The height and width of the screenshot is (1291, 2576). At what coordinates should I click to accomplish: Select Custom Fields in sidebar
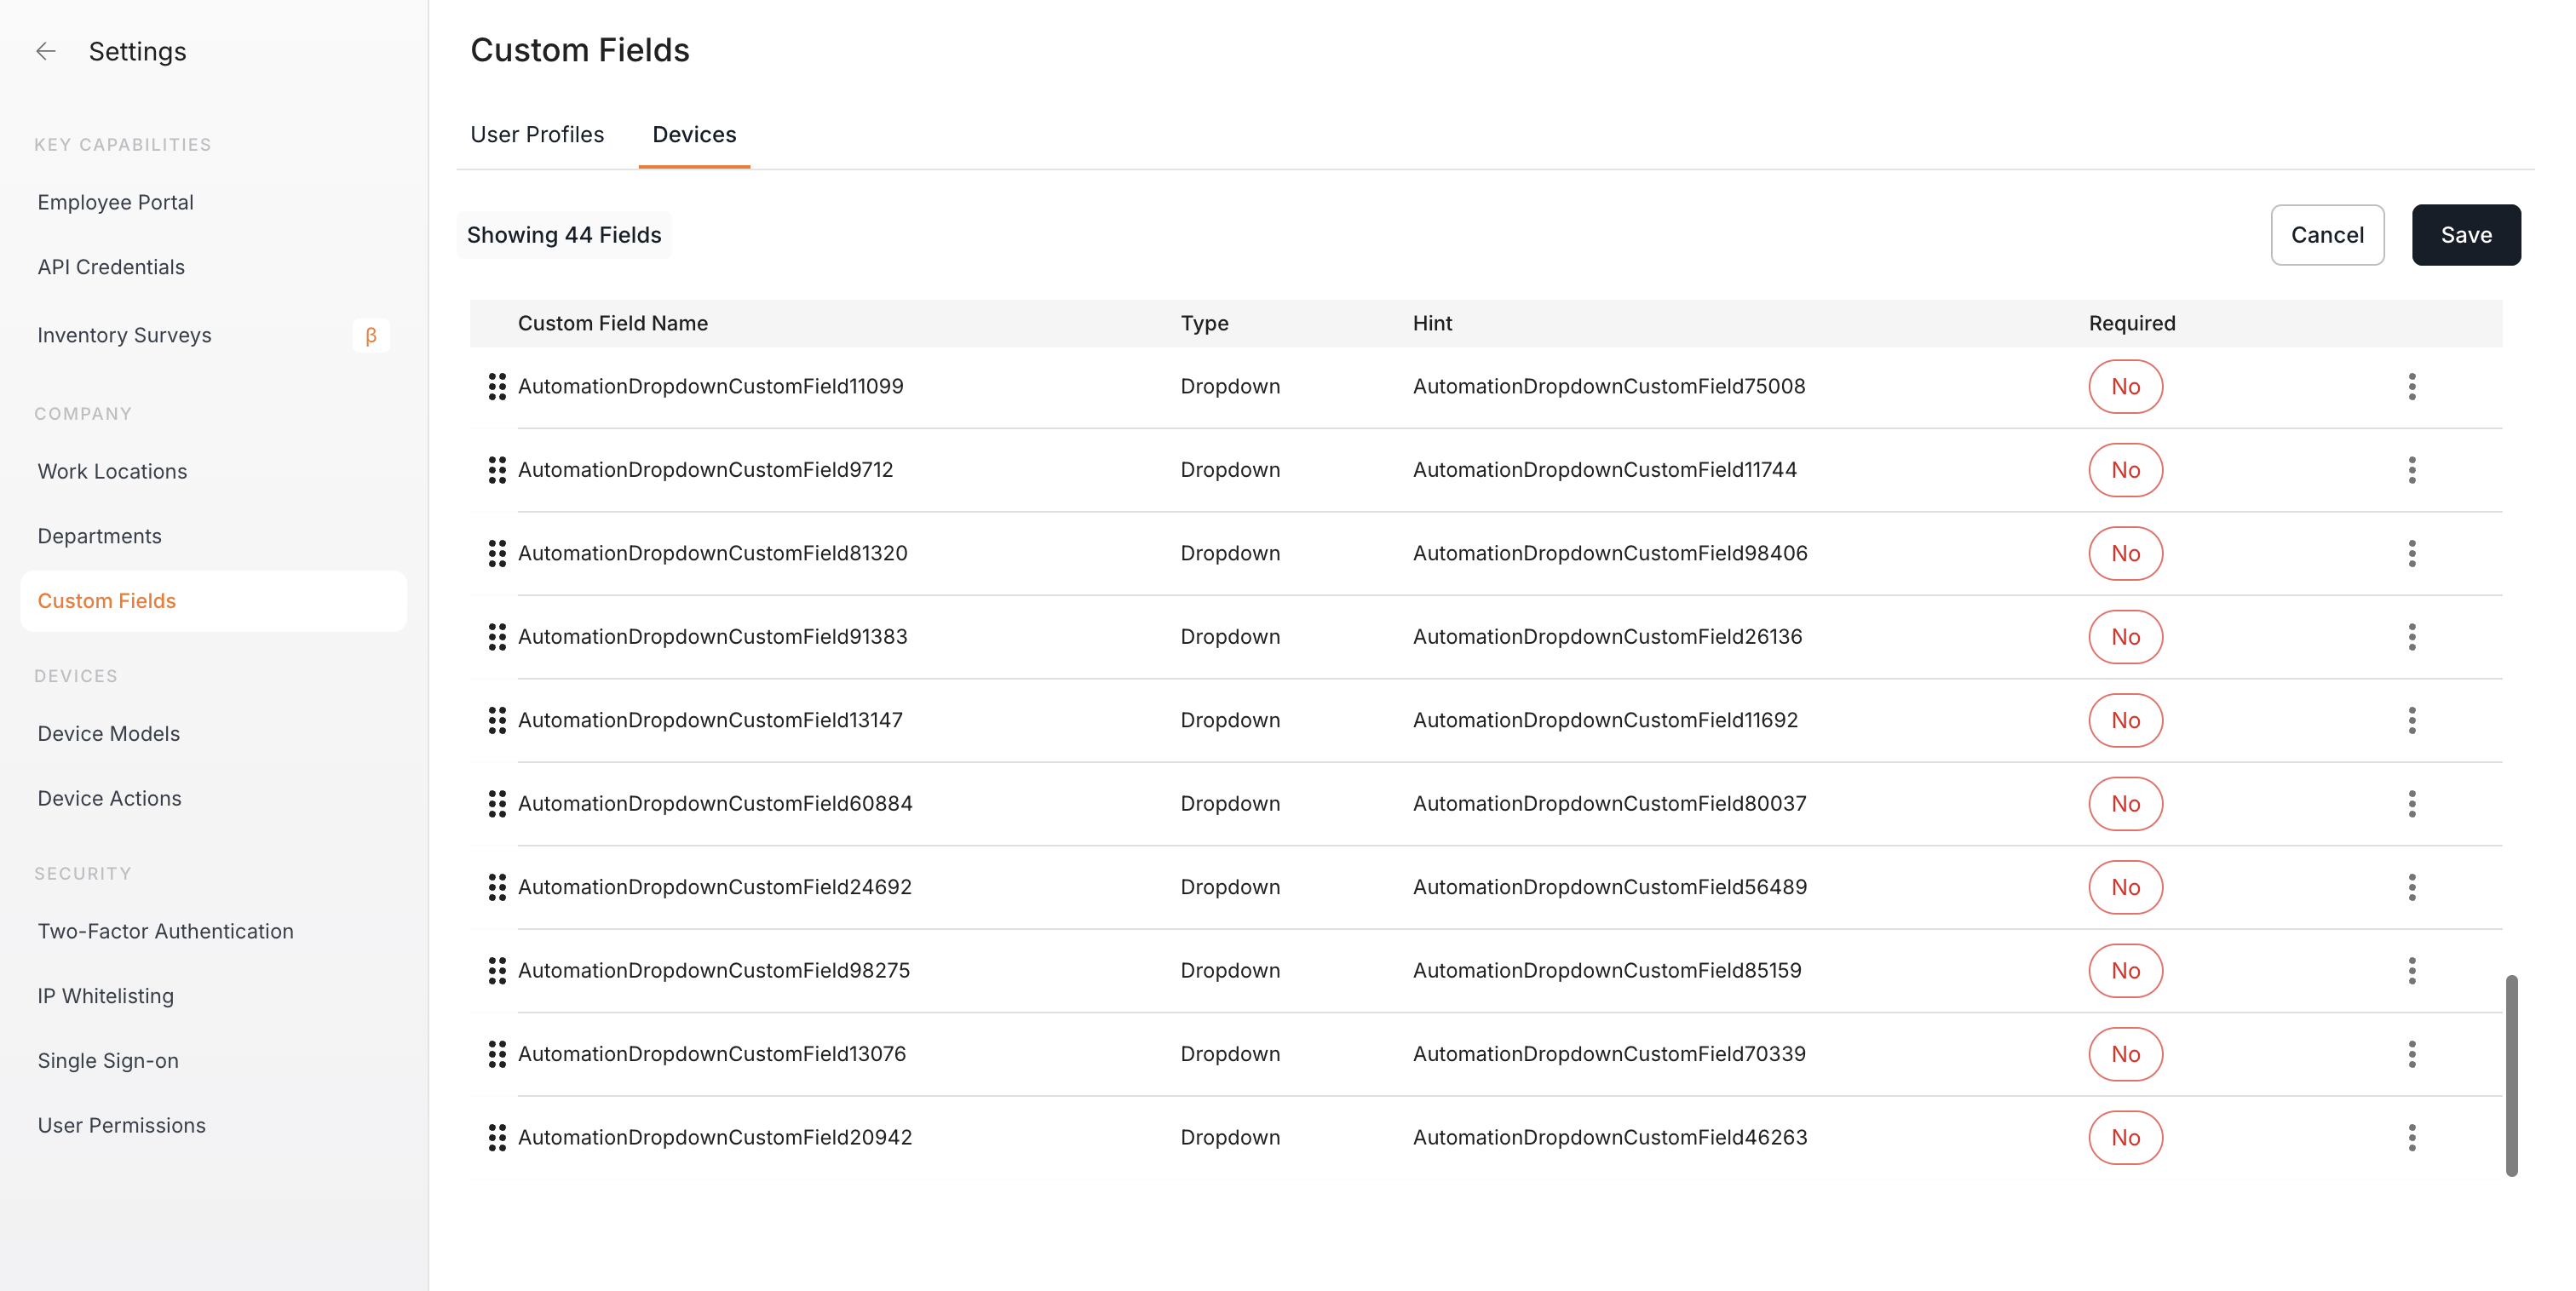(213, 601)
